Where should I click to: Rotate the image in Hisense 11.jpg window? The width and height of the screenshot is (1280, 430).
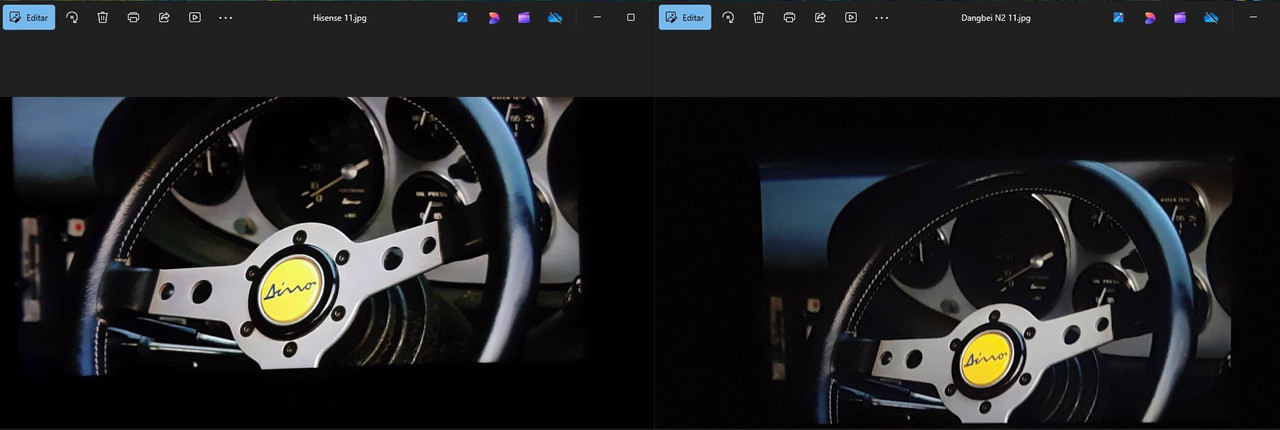tap(72, 17)
